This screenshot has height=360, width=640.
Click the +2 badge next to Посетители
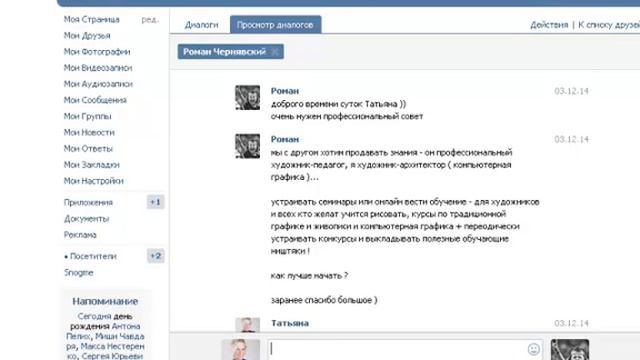tap(156, 256)
